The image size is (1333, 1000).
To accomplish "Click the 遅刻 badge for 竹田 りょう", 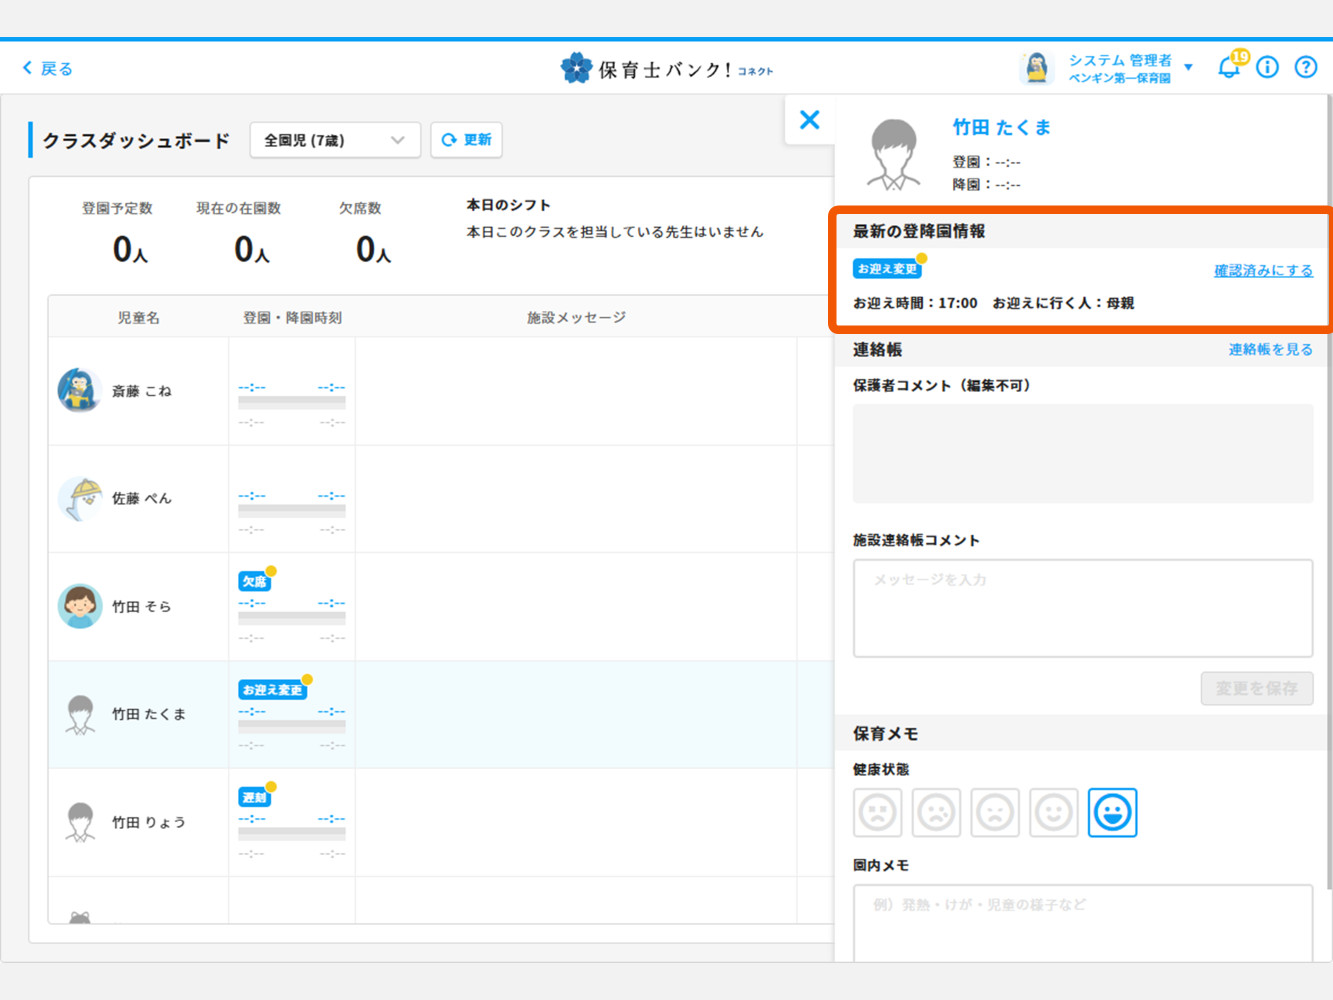I will click(x=254, y=797).
